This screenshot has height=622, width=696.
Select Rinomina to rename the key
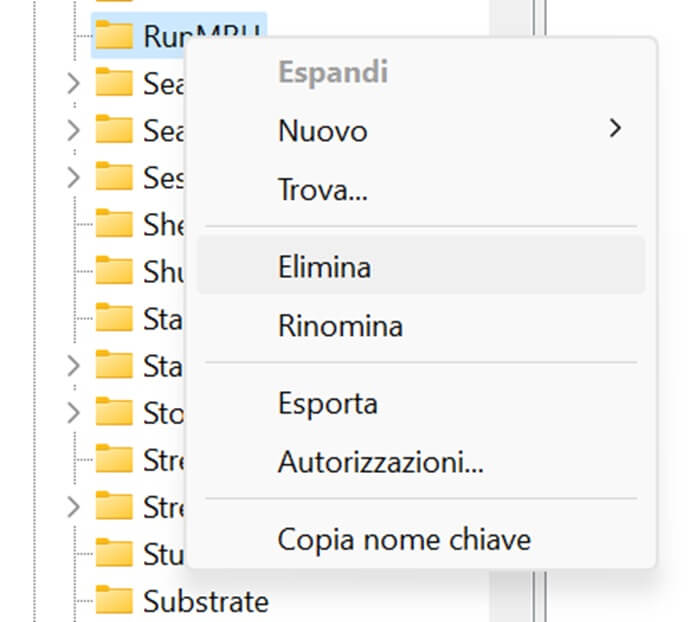click(x=421, y=325)
